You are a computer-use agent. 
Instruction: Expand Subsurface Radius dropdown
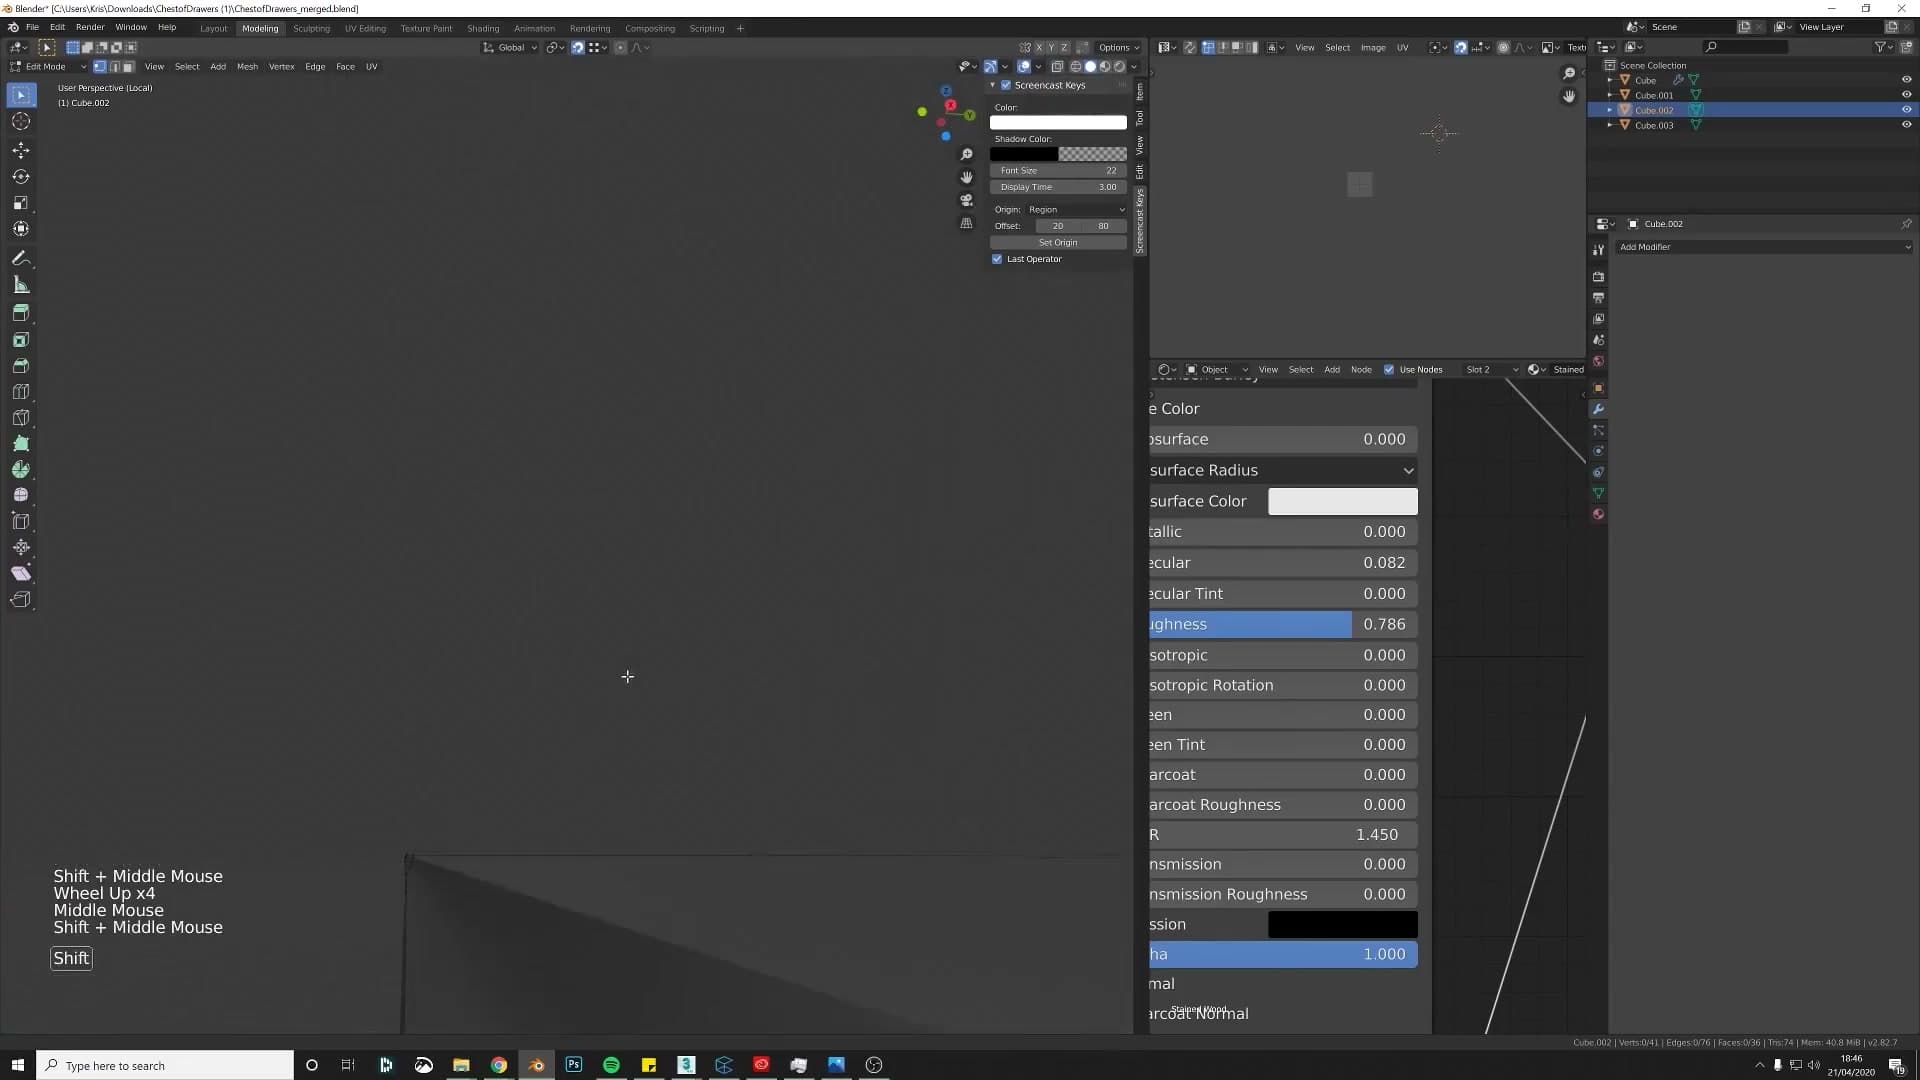coord(1283,470)
